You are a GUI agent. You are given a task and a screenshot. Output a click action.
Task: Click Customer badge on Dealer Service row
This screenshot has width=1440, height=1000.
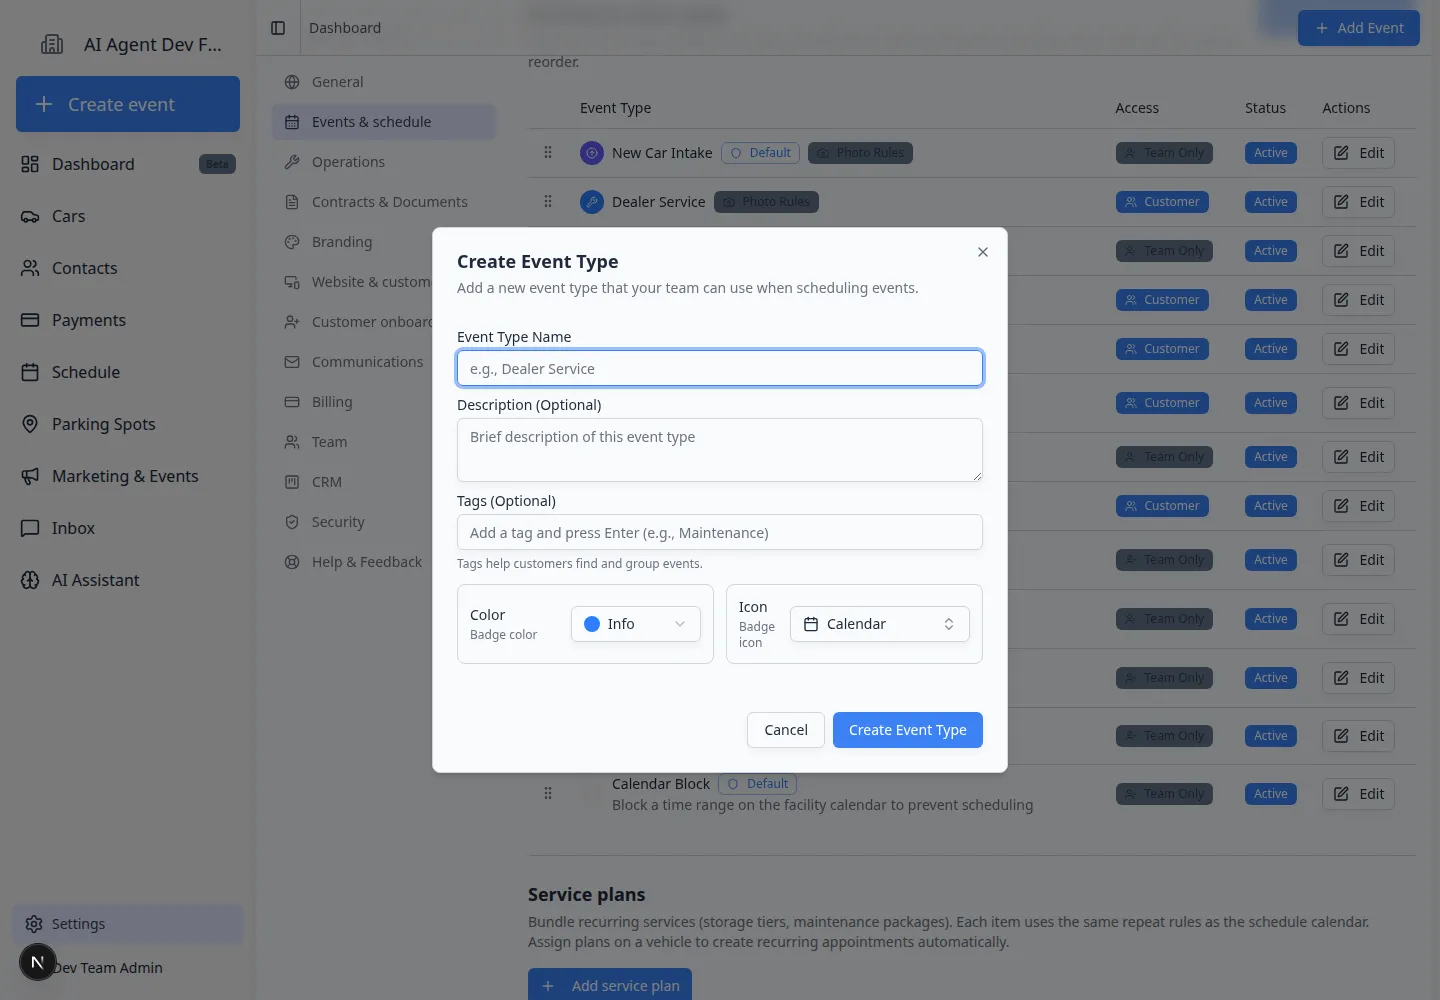pyautogui.click(x=1162, y=202)
